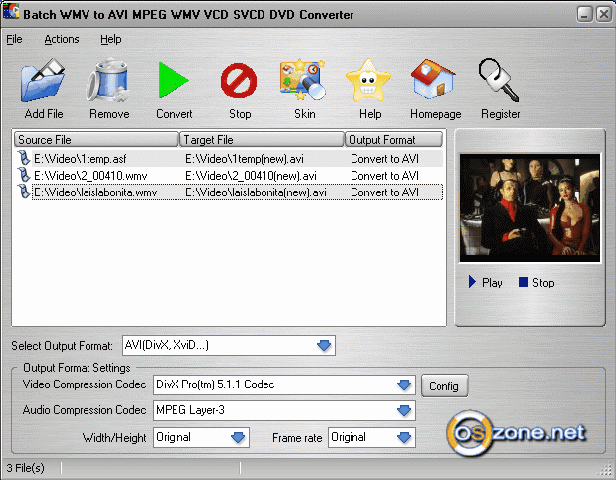Image resolution: width=616 pixels, height=480 pixels.
Task: Click the MPEG Layer-3 audio codec field
Action: 284,411
